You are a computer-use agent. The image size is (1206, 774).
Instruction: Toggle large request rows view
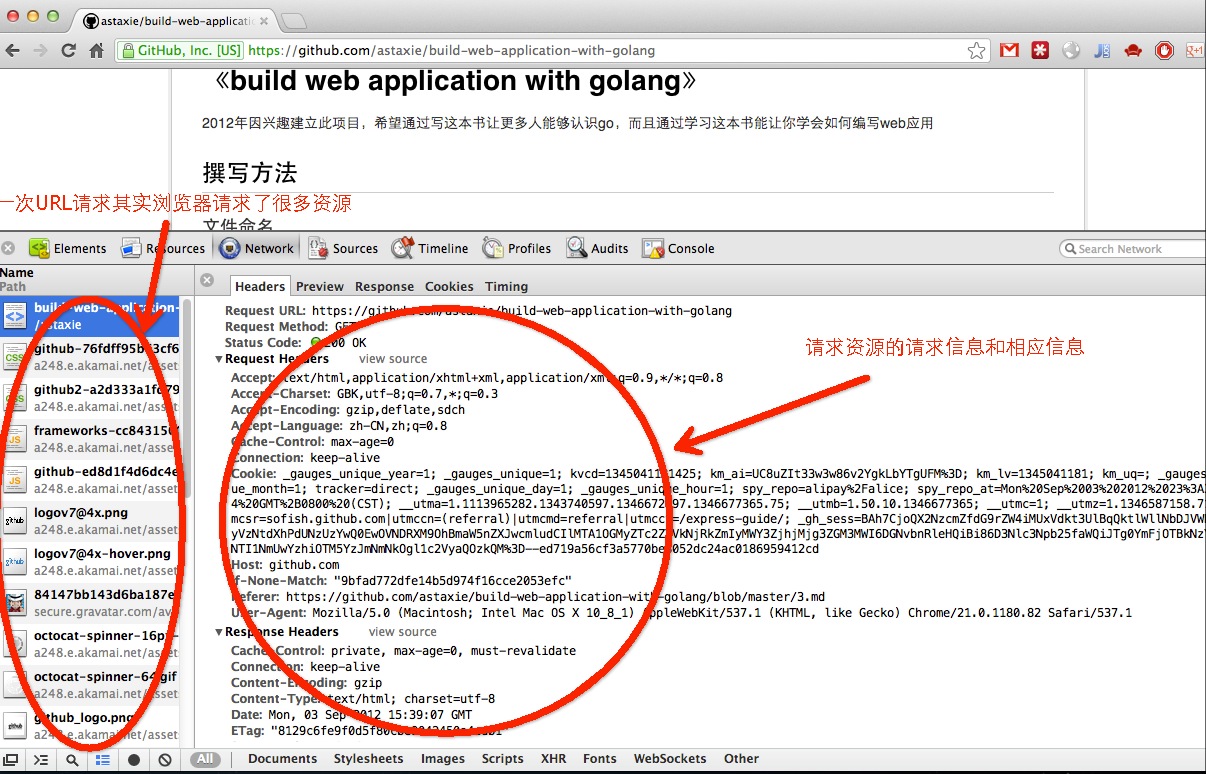click(102, 760)
